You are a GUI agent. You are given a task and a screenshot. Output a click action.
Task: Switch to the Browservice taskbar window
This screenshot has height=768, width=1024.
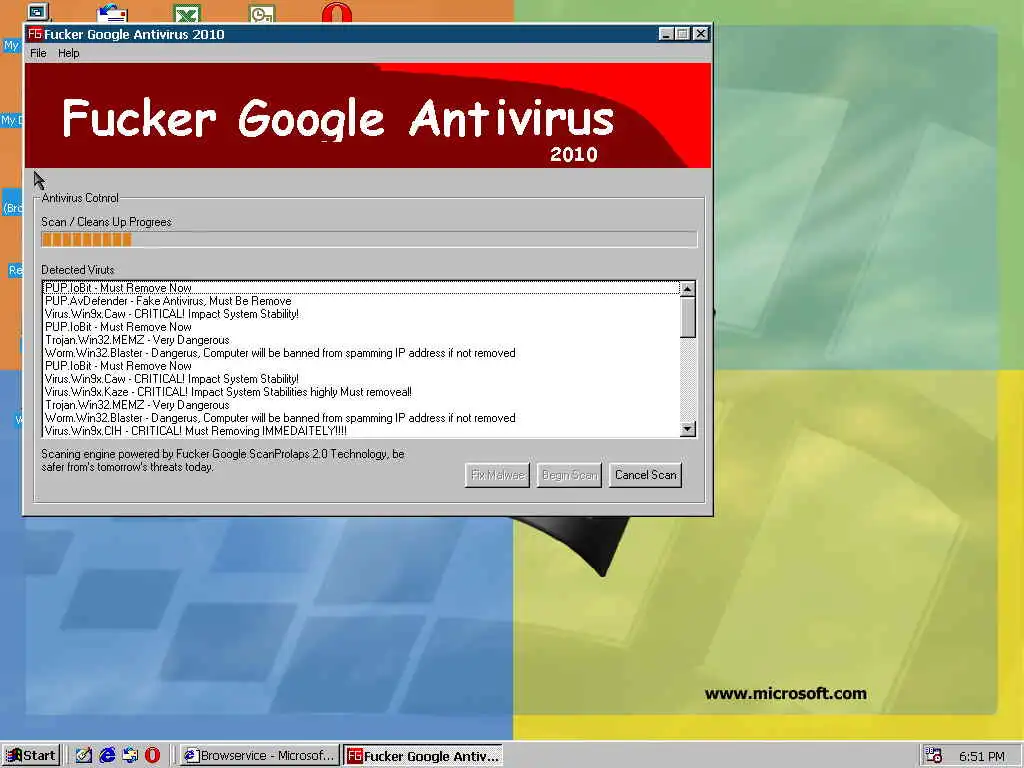[259, 756]
